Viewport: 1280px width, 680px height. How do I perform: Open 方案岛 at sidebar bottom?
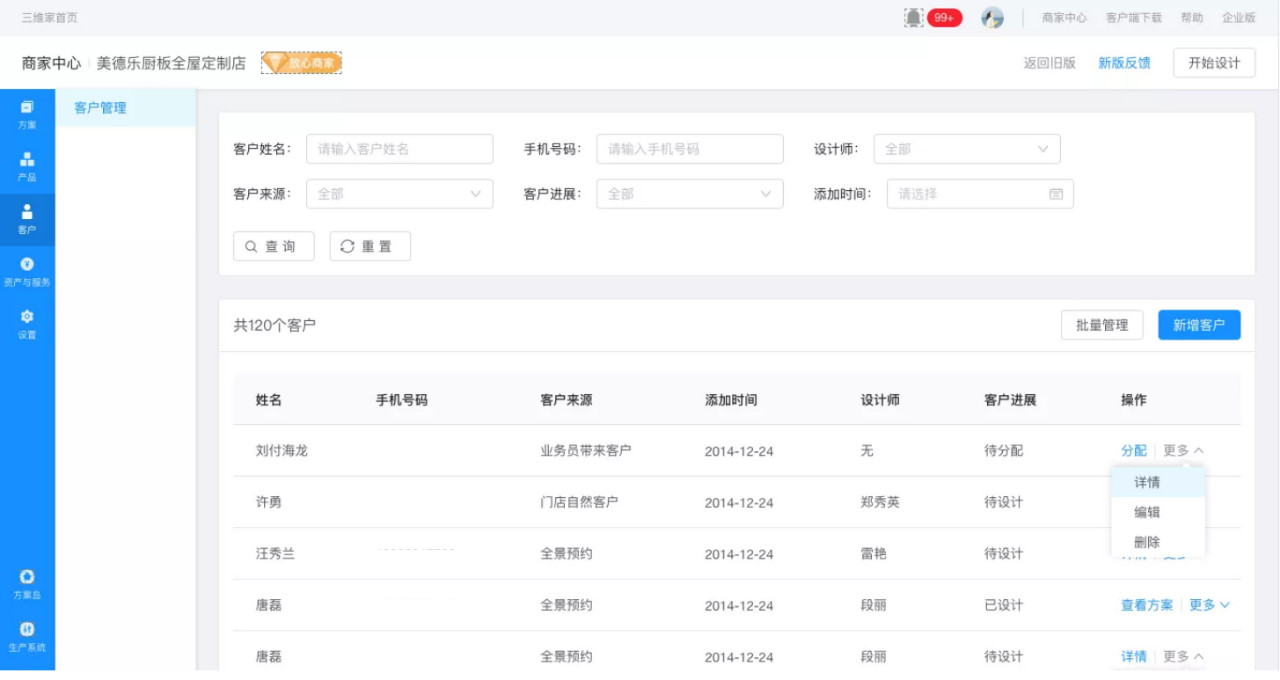pyautogui.click(x=27, y=584)
